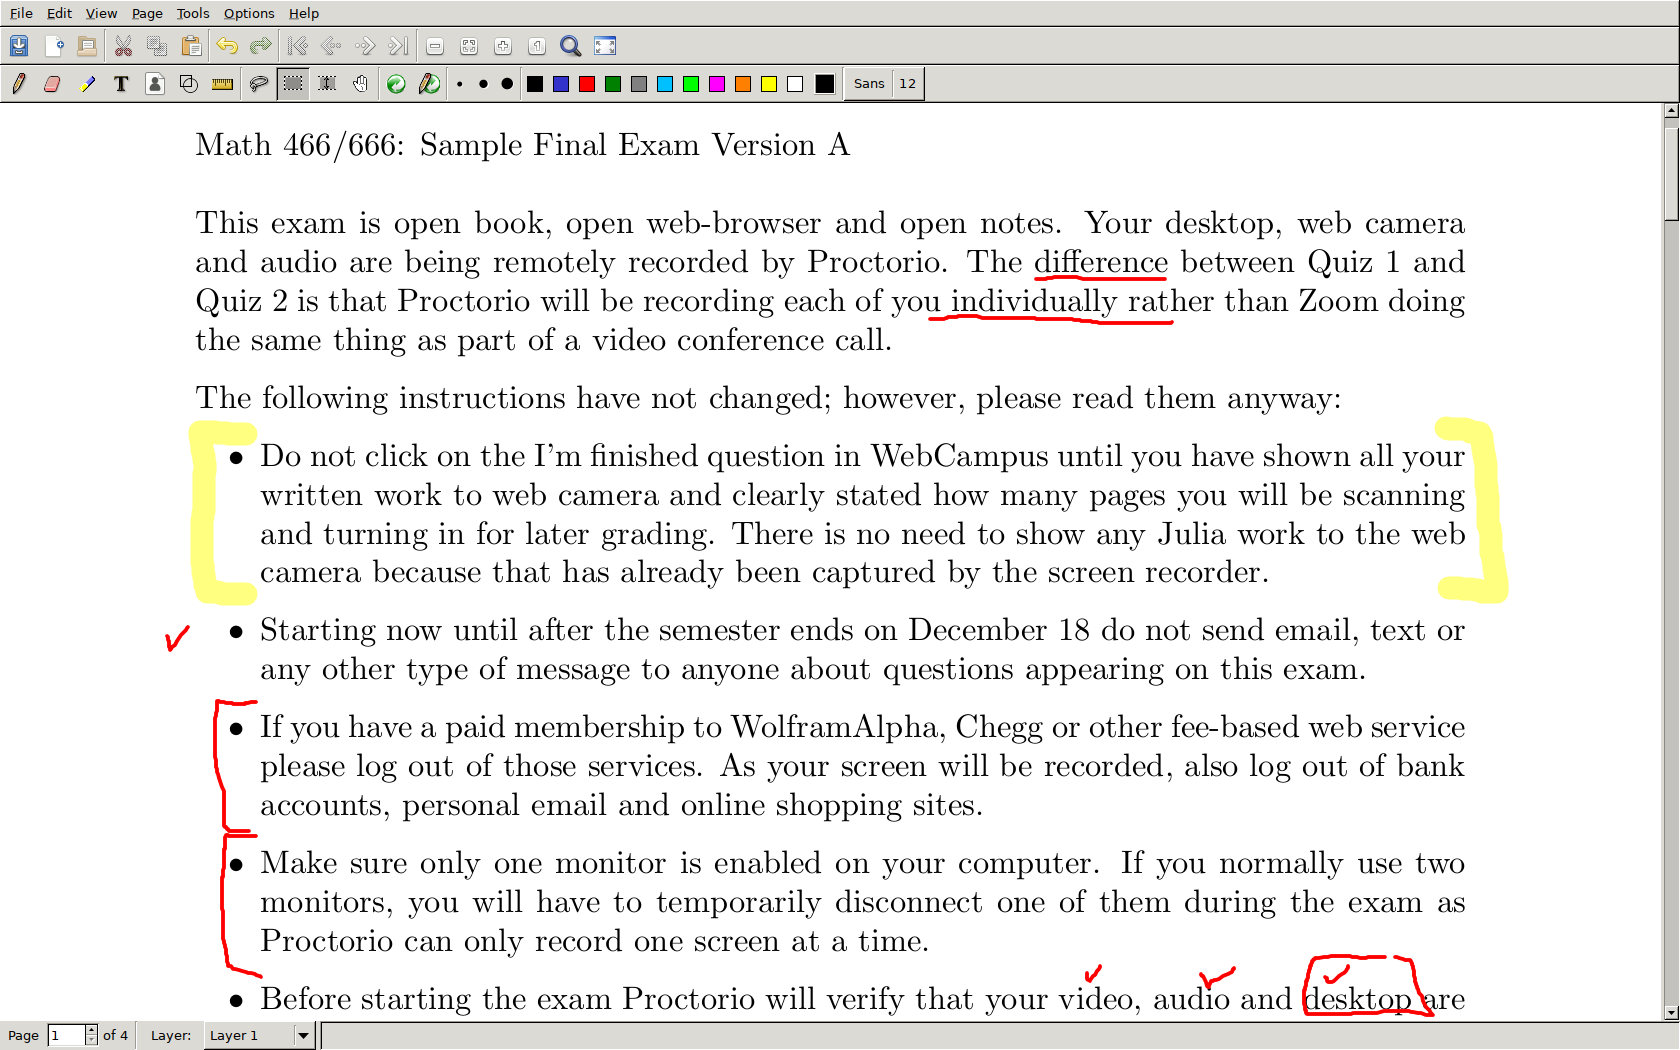
Task: Activate the Text tool
Action: click(121, 84)
